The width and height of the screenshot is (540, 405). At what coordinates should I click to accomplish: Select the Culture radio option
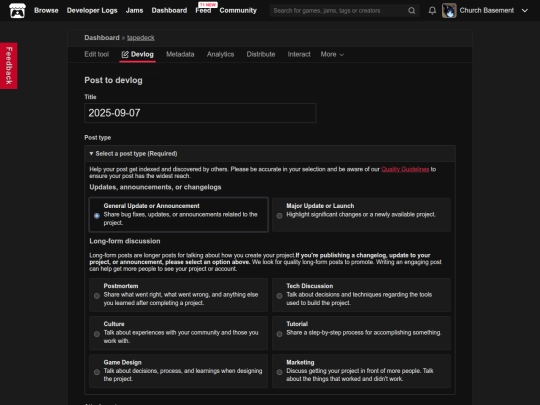tap(97, 334)
